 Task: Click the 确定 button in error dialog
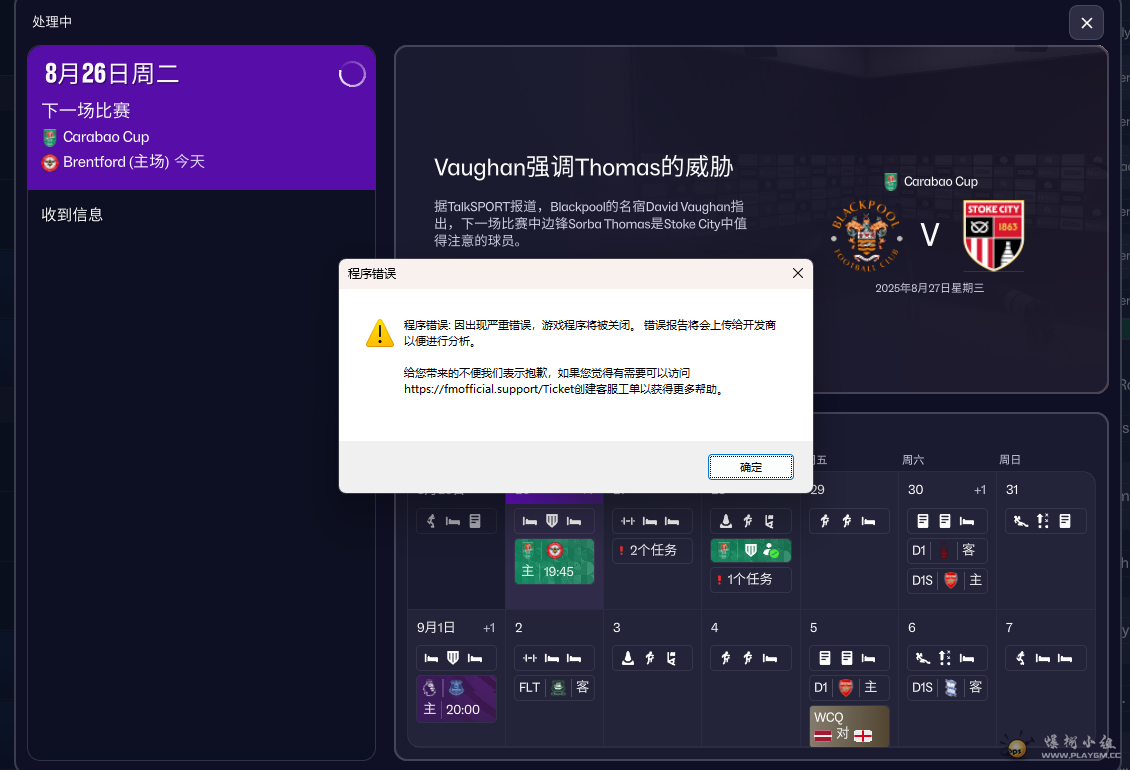click(x=750, y=467)
